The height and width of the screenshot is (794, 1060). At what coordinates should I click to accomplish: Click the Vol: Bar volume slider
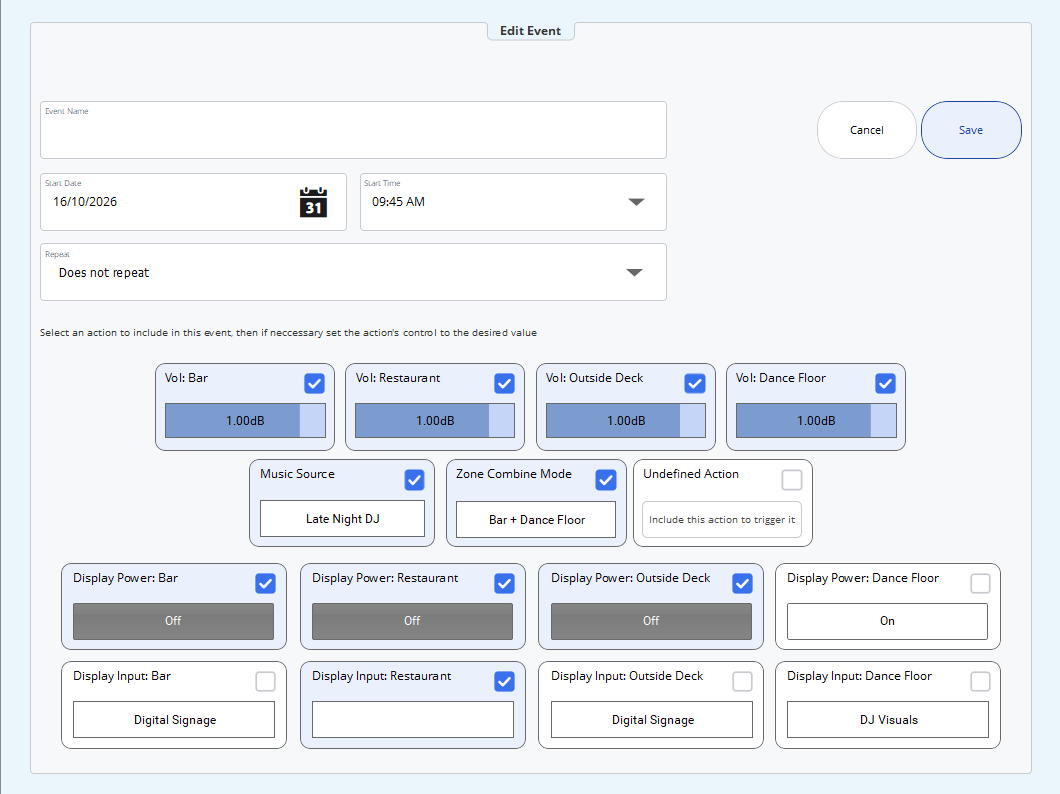pyautogui.click(x=245, y=420)
